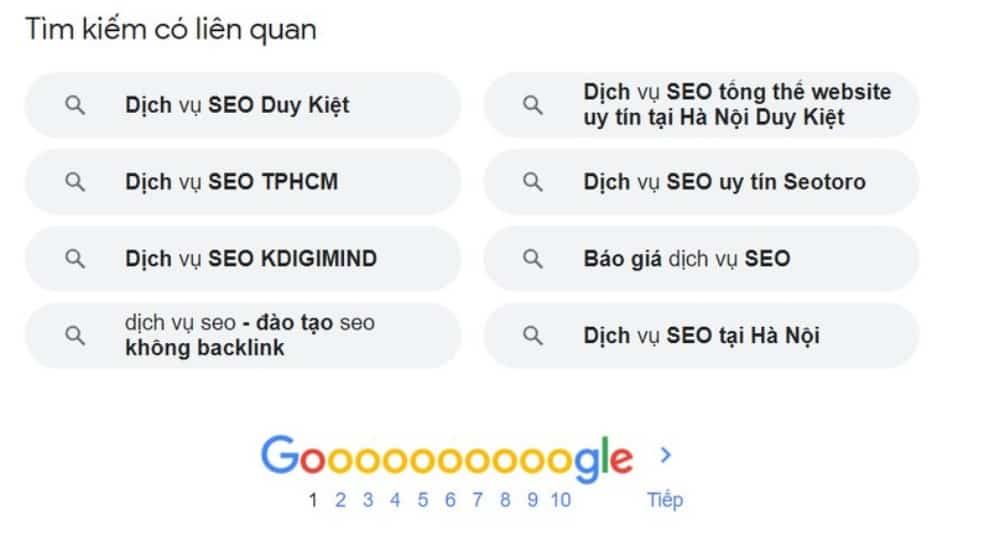Screen dimensions: 986x552
Task: Click search icon beside Dịch vụ SEO TPHCM
Action: (x=75, y=182)
